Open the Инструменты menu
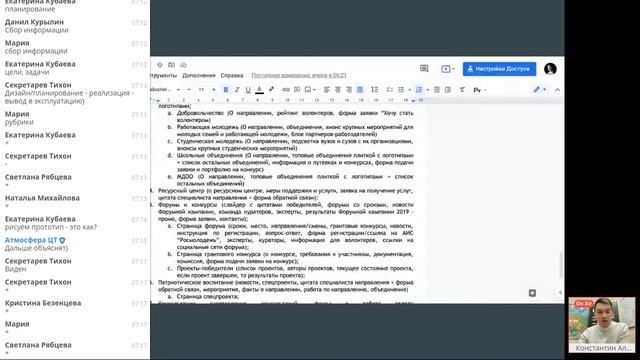The height and width of the screenshot is (360, 640). 163,76
